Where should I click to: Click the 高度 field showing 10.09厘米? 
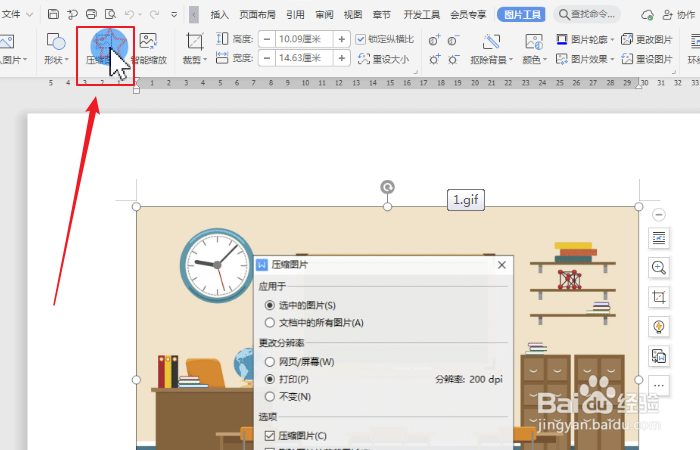point(304,39)
